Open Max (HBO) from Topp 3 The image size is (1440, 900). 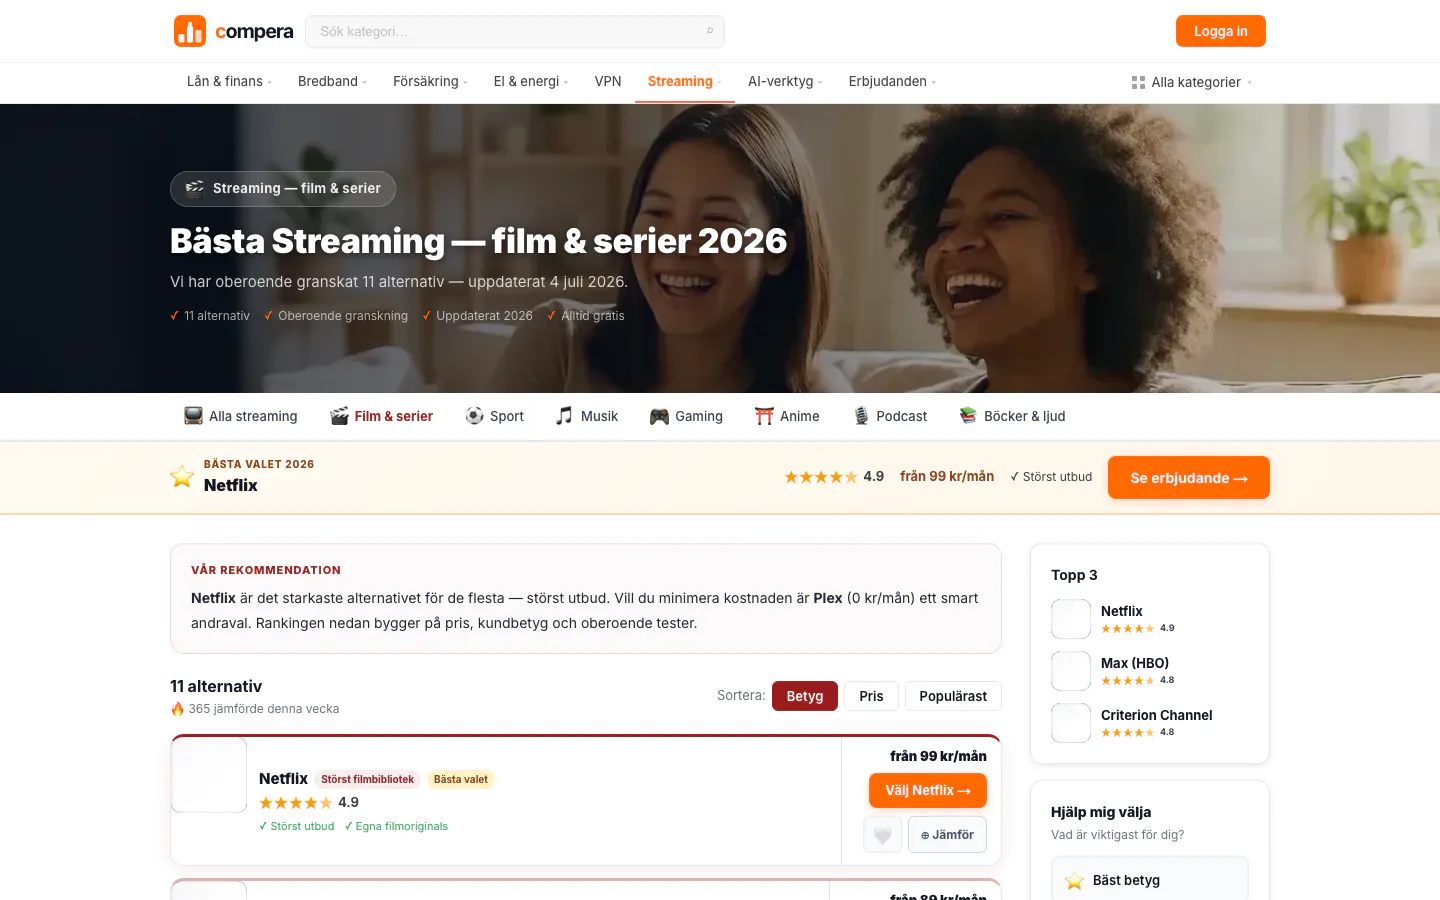(1135, 663)
